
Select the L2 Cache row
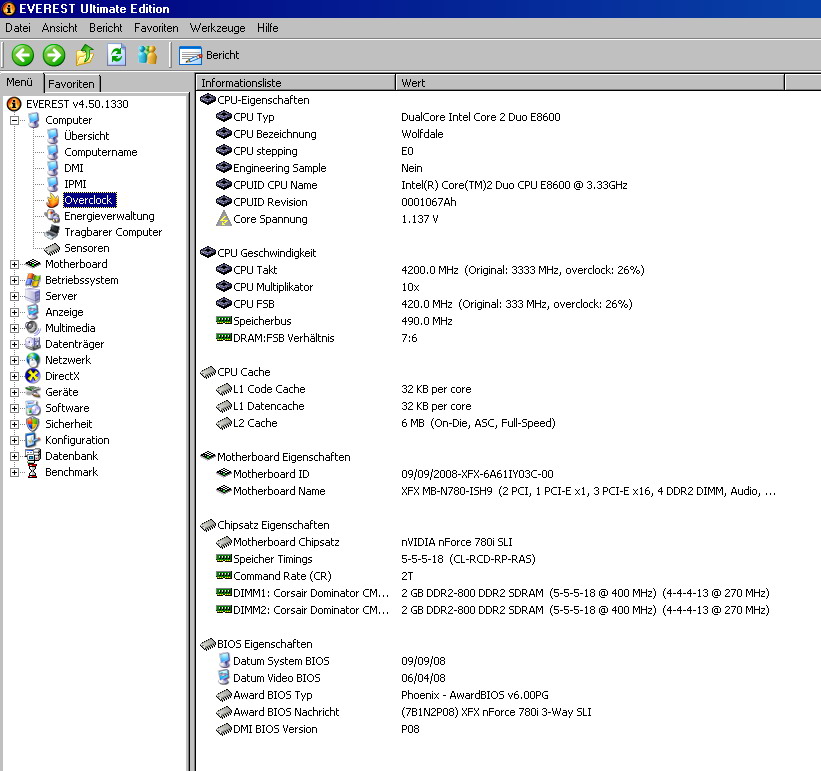(386, 423)
